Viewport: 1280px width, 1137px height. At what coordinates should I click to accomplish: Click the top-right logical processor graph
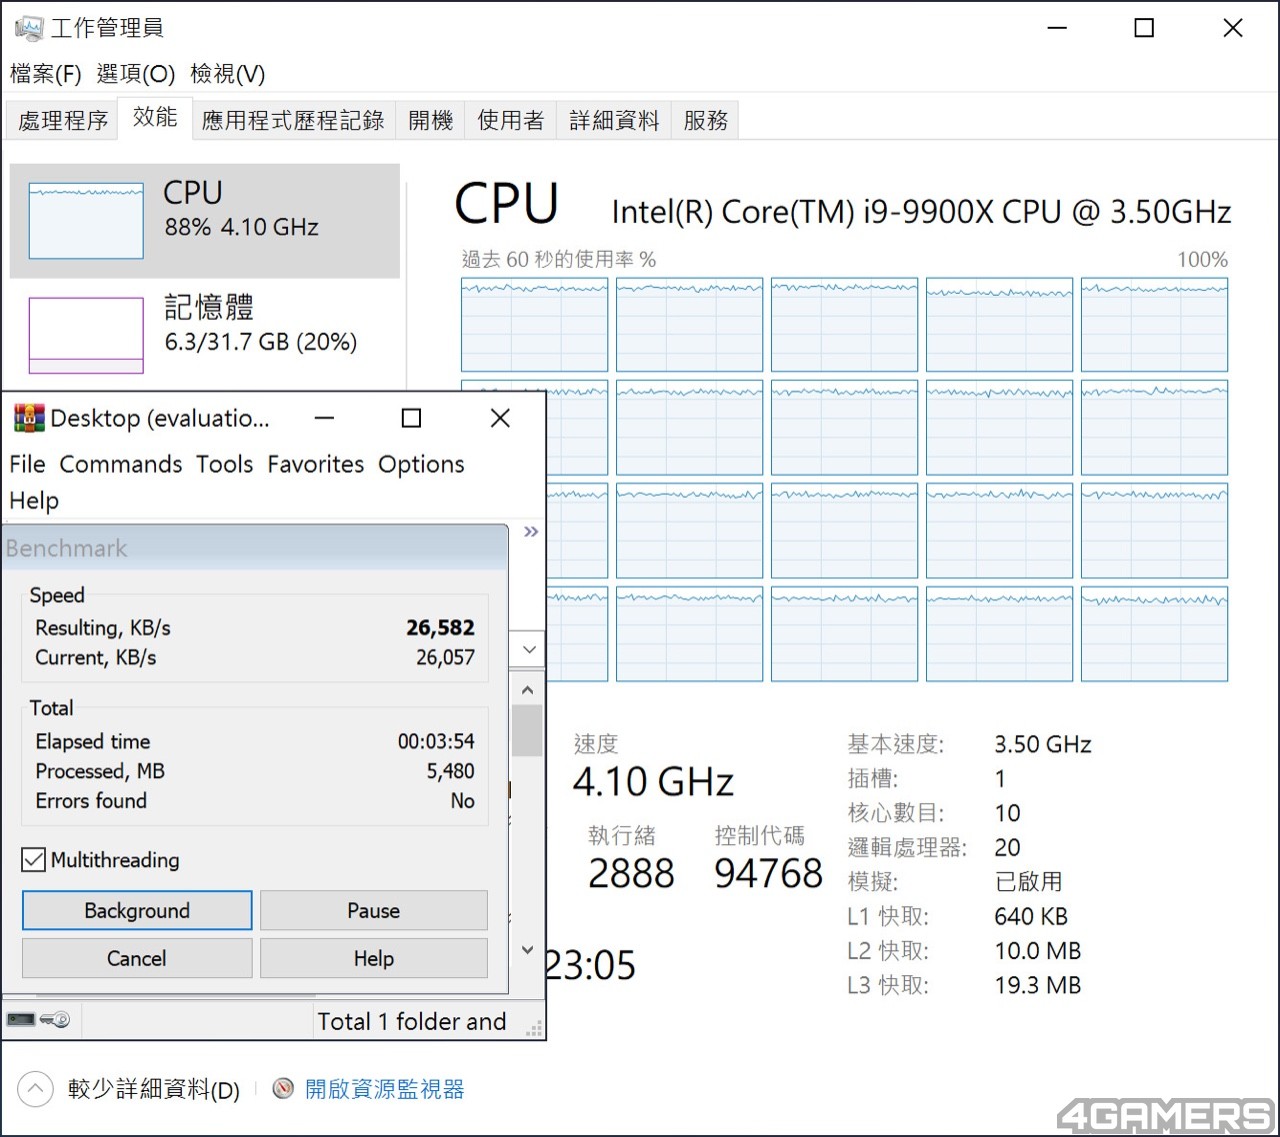[x=1155, y=325]
